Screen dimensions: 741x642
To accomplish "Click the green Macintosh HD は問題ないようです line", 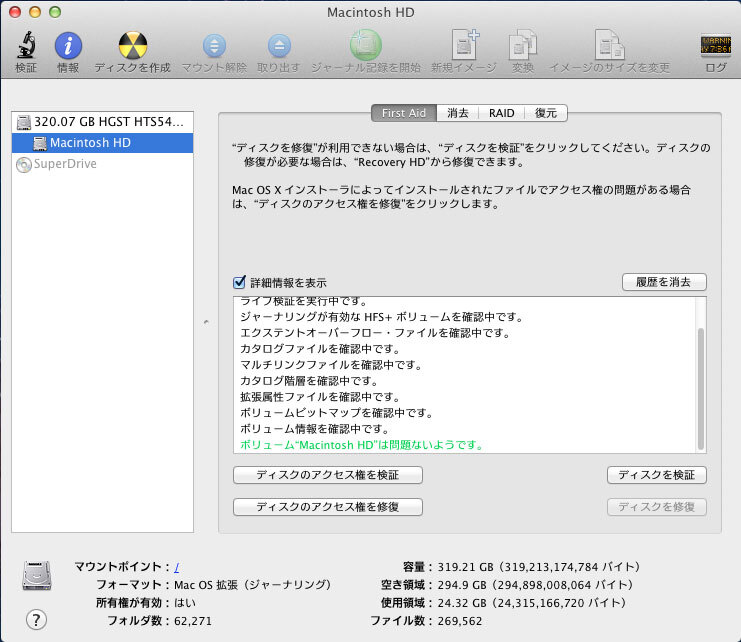I will 362,445.
